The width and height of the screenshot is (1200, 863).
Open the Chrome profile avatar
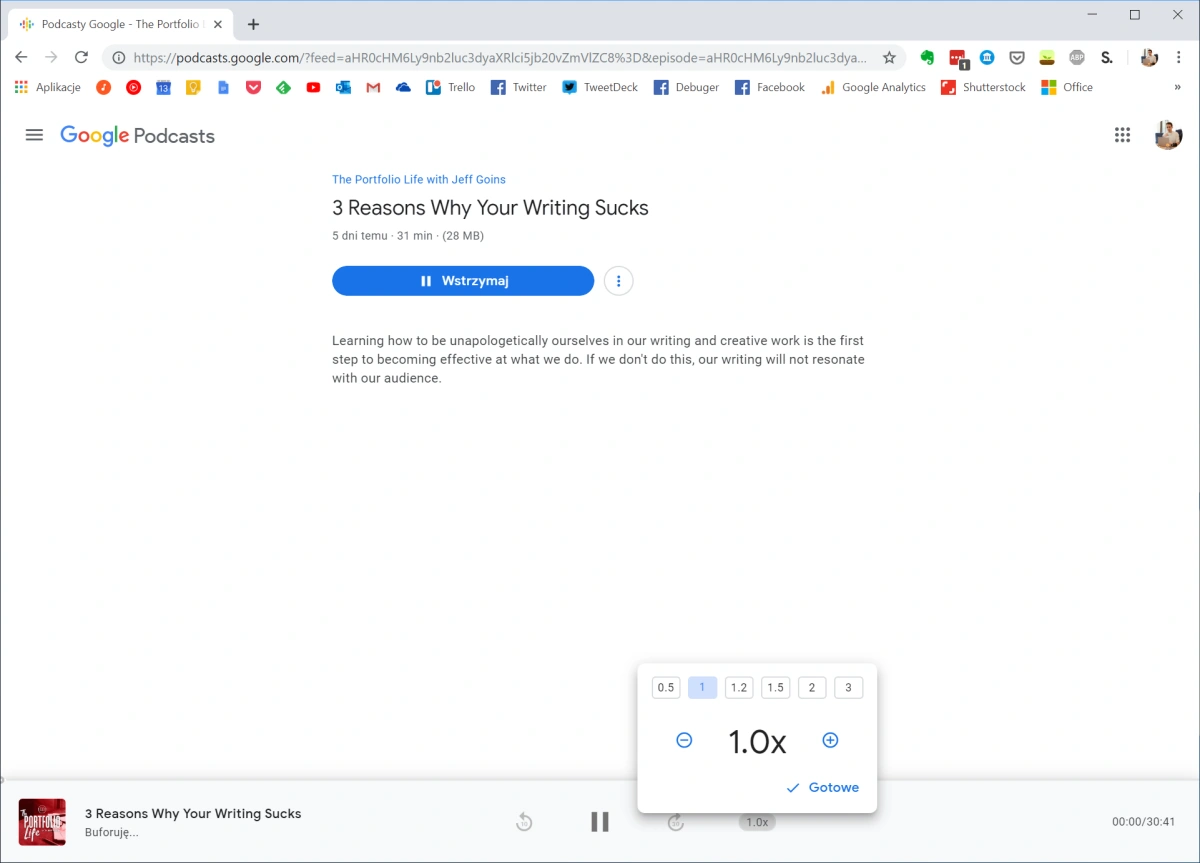1149,57
